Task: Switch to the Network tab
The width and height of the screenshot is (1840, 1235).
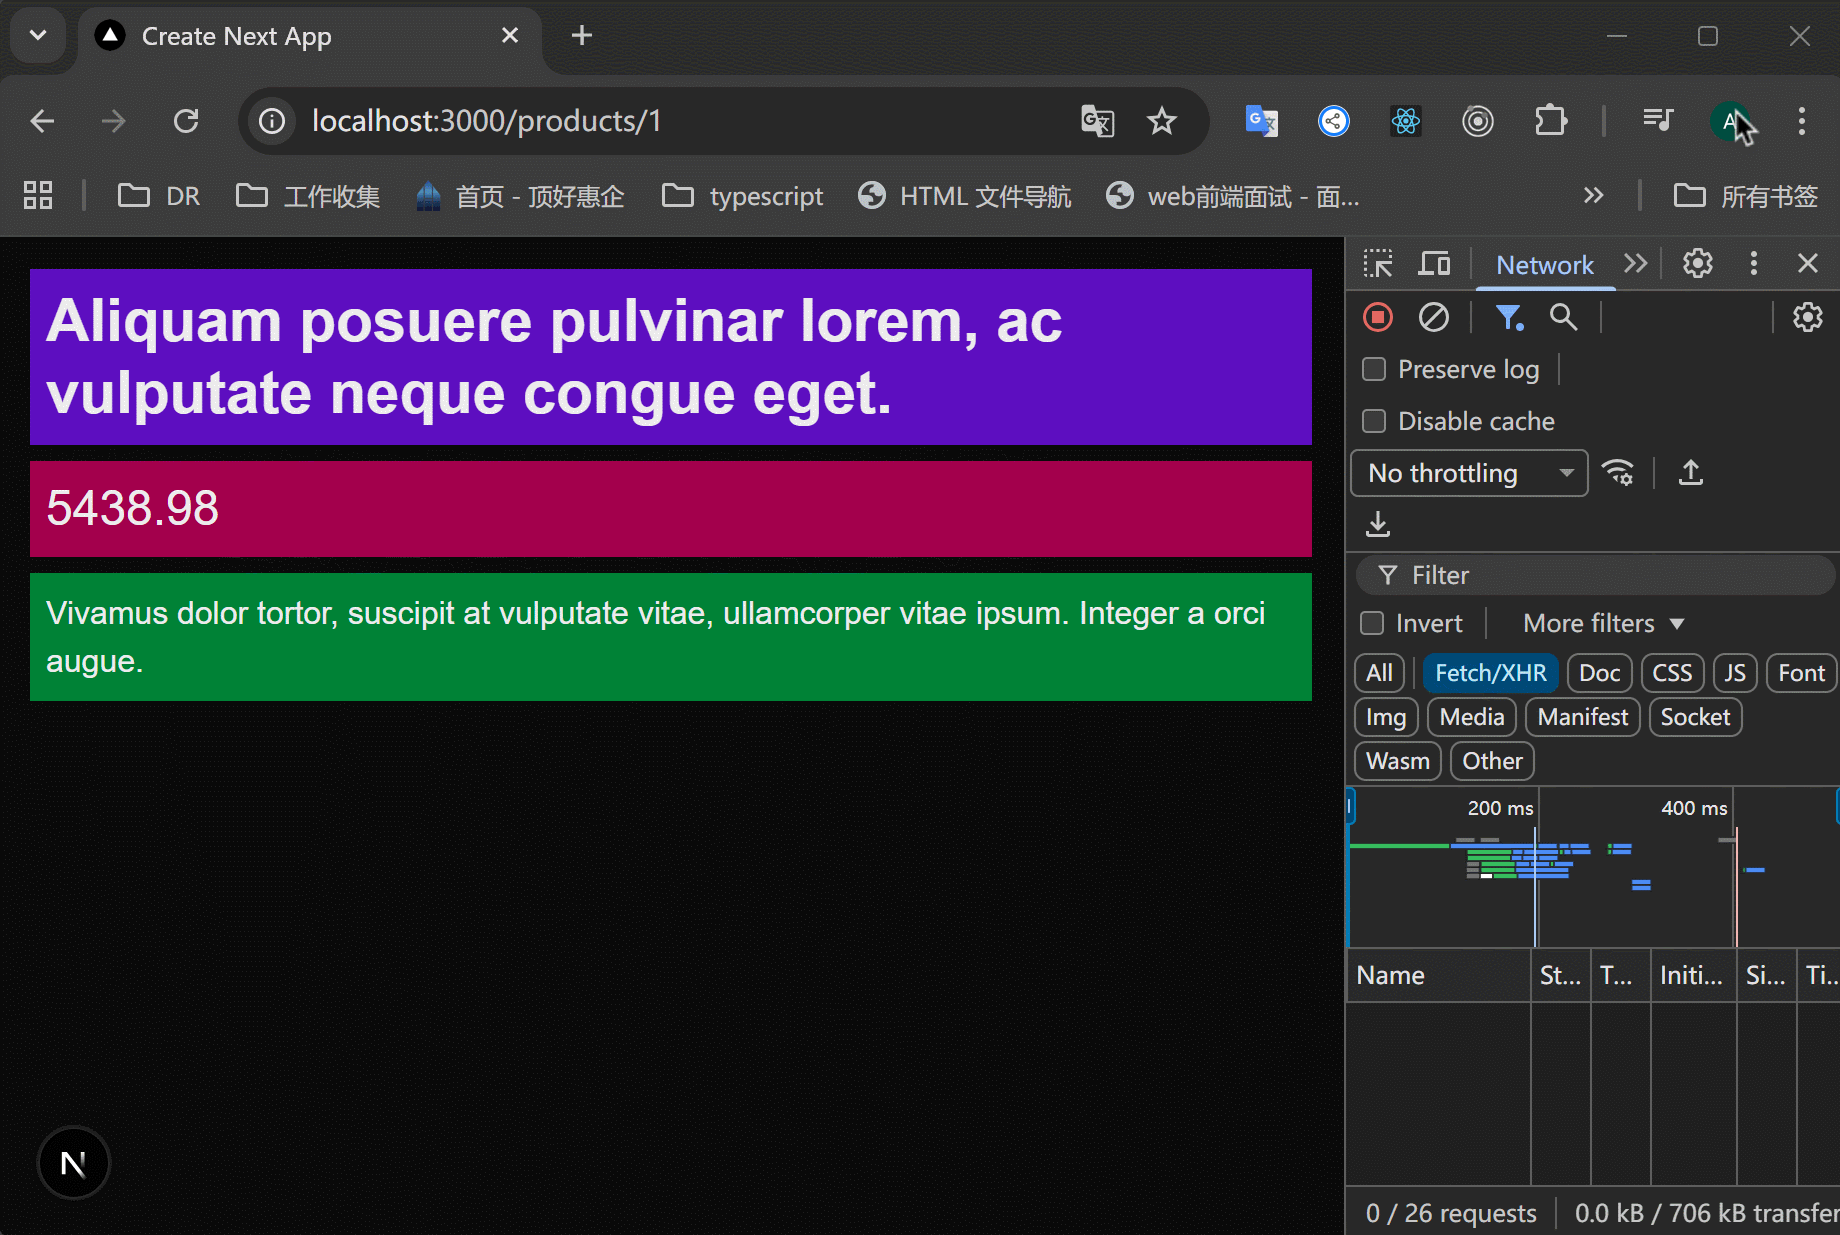Action: [x=1544, y=265]
